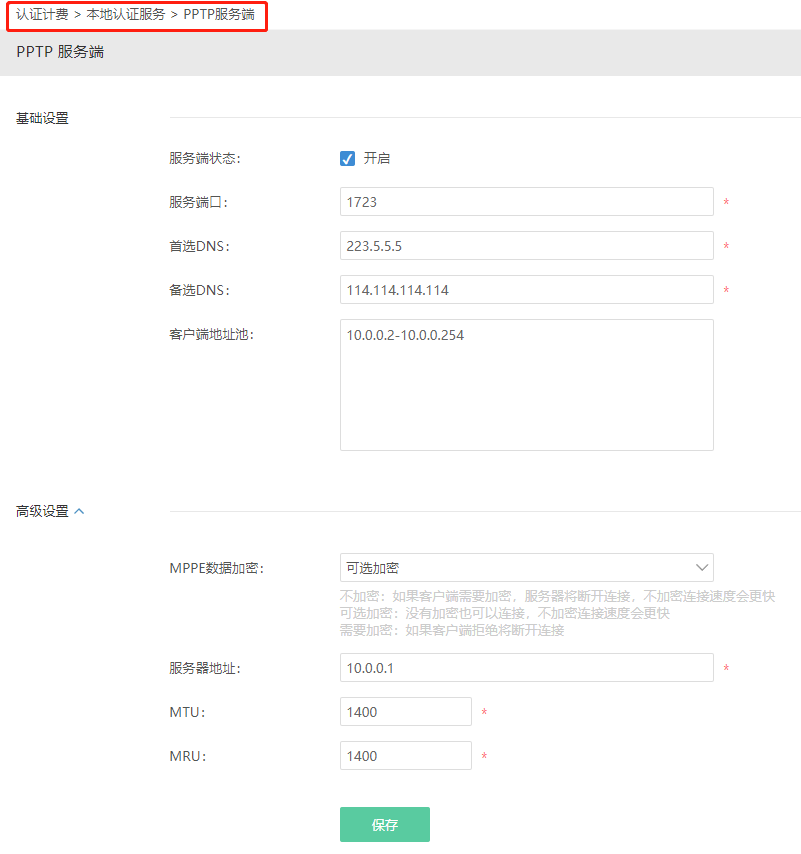
Task: Click the MTU input box
Action: (x=405, y=712)
